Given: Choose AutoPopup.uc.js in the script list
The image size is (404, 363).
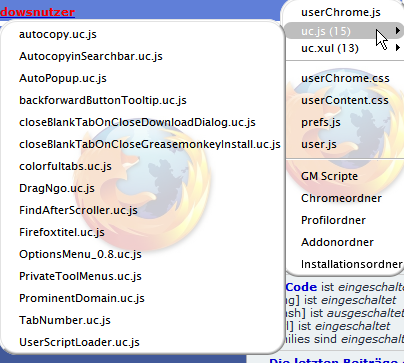Looking at the screenshot, I should click(x=63, y=78).
